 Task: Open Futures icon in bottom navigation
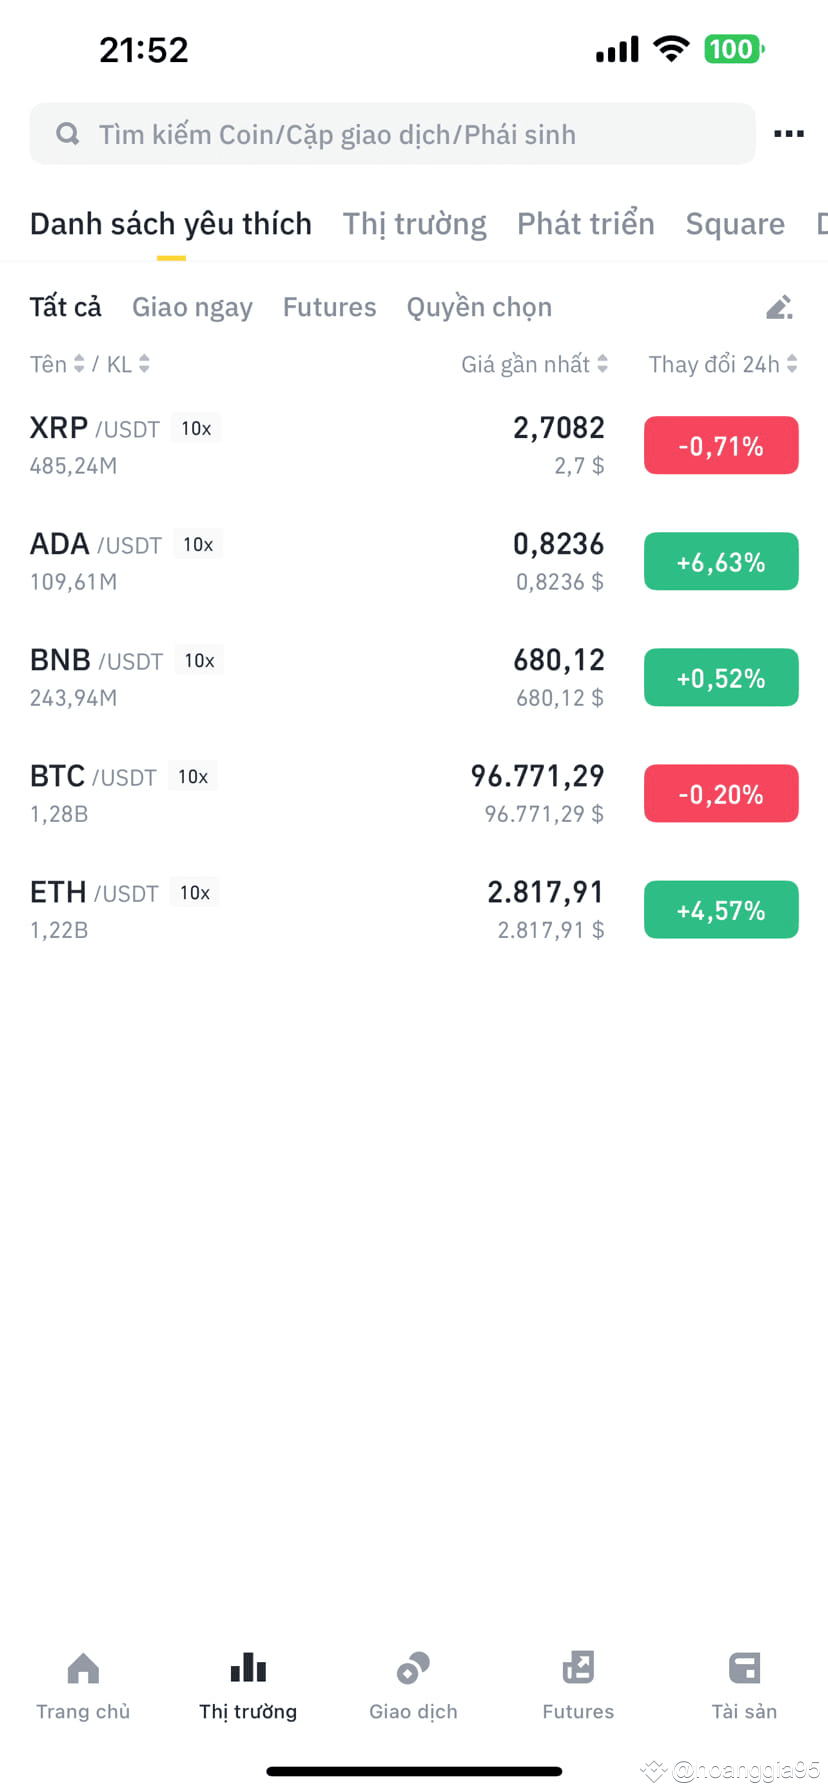point(578,1669)
